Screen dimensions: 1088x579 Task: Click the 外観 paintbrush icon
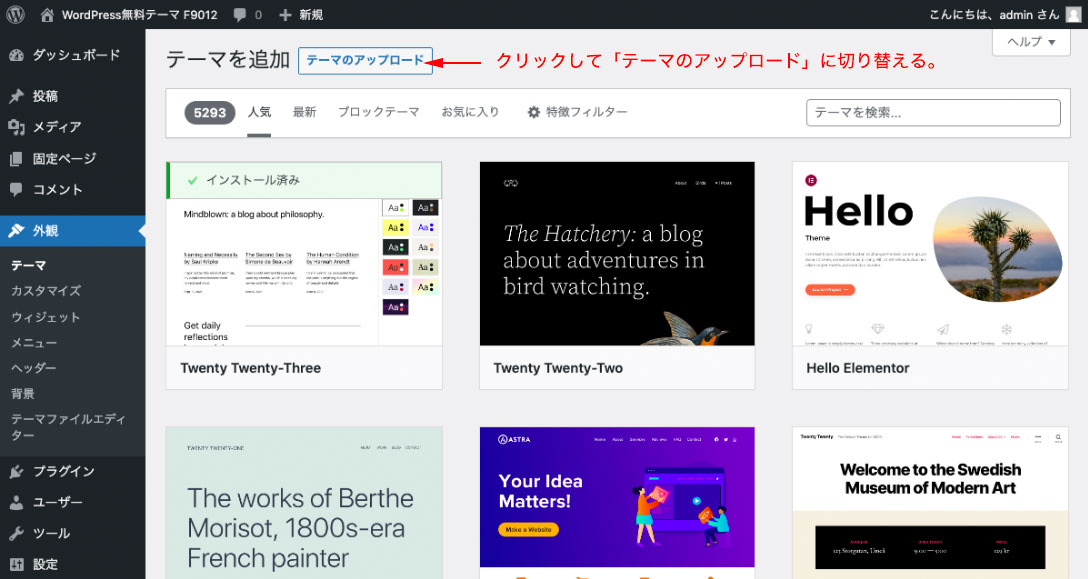(17, 230)
